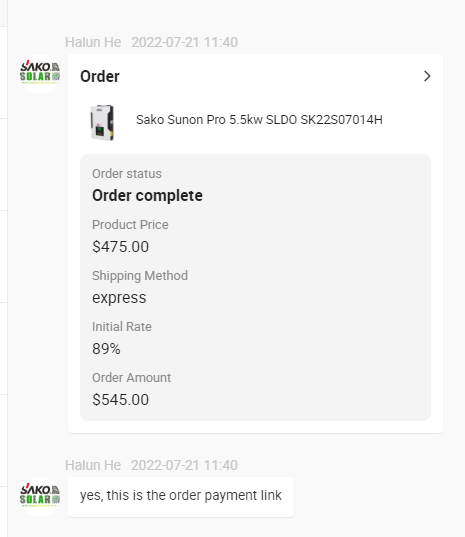The height and width of the screenshot is (537, 465).
Task: Click timestamp 2022-07-21 11:40 above the Order card
Action: click(185, 42)
